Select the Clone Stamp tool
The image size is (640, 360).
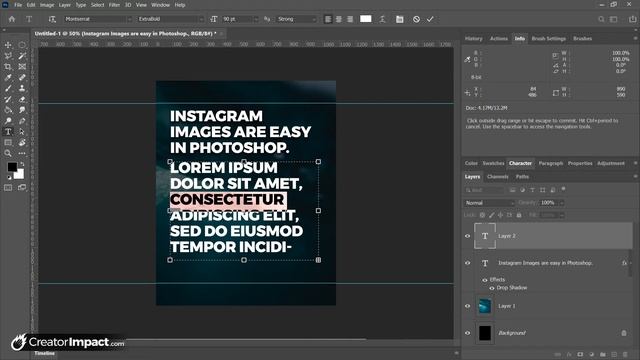[22, 88]
